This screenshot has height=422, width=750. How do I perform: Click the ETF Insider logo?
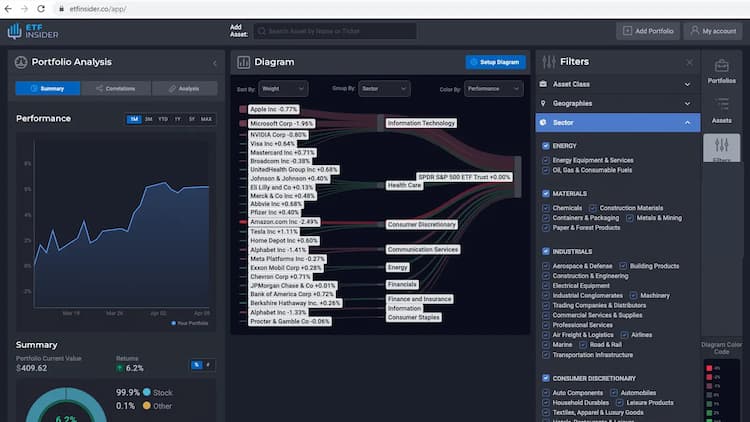33,31
